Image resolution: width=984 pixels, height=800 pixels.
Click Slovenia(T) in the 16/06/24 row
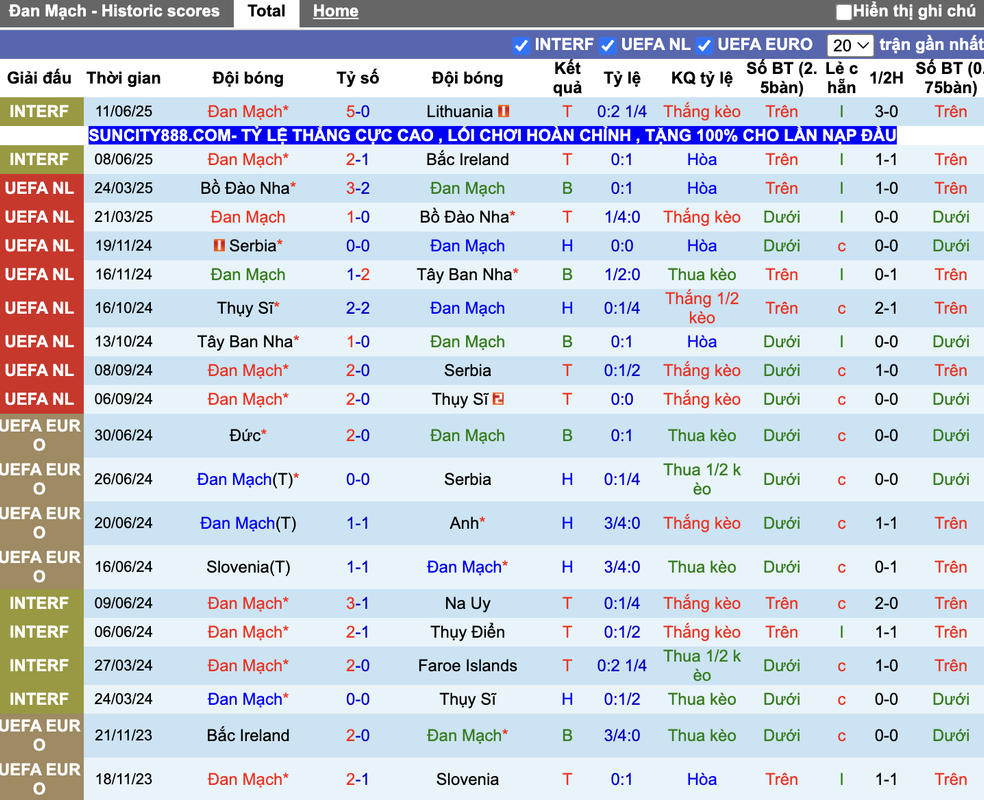248,567
